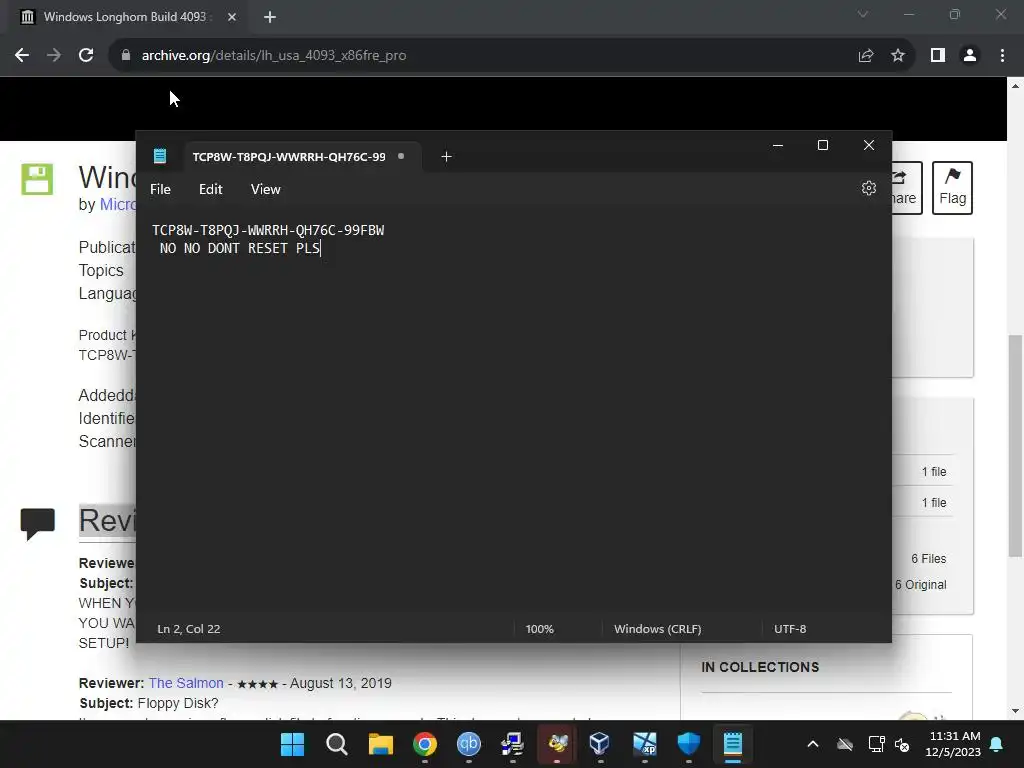Click scrollbar down arrow on webpage
The height and width of the screenshot is (768, 1024).
1015,711
